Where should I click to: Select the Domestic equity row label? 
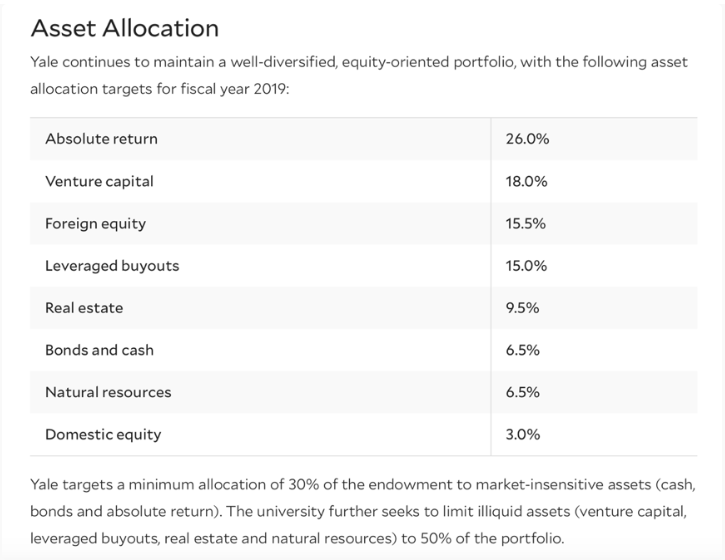tap(103, 434)
